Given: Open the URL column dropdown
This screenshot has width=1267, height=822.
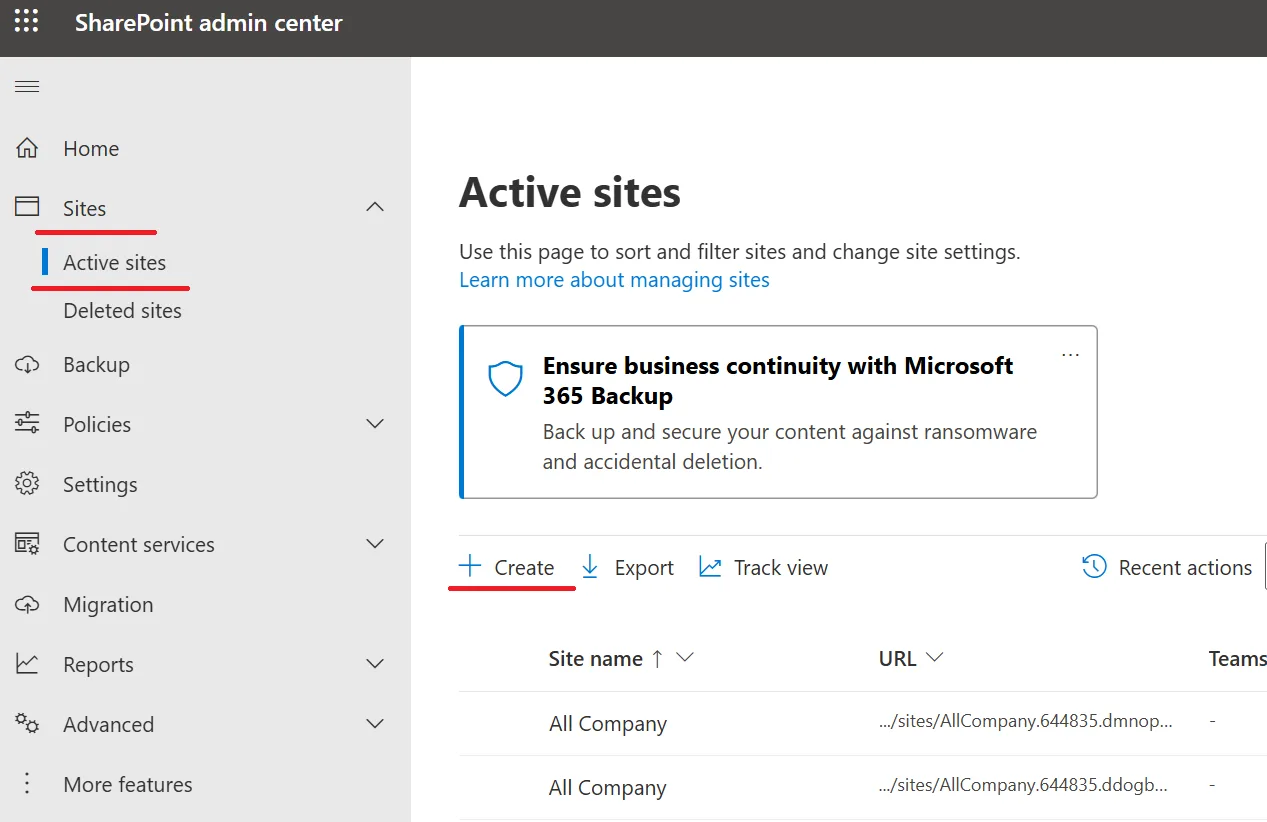Looking at the screenshot, I should (x=935, y=658).
